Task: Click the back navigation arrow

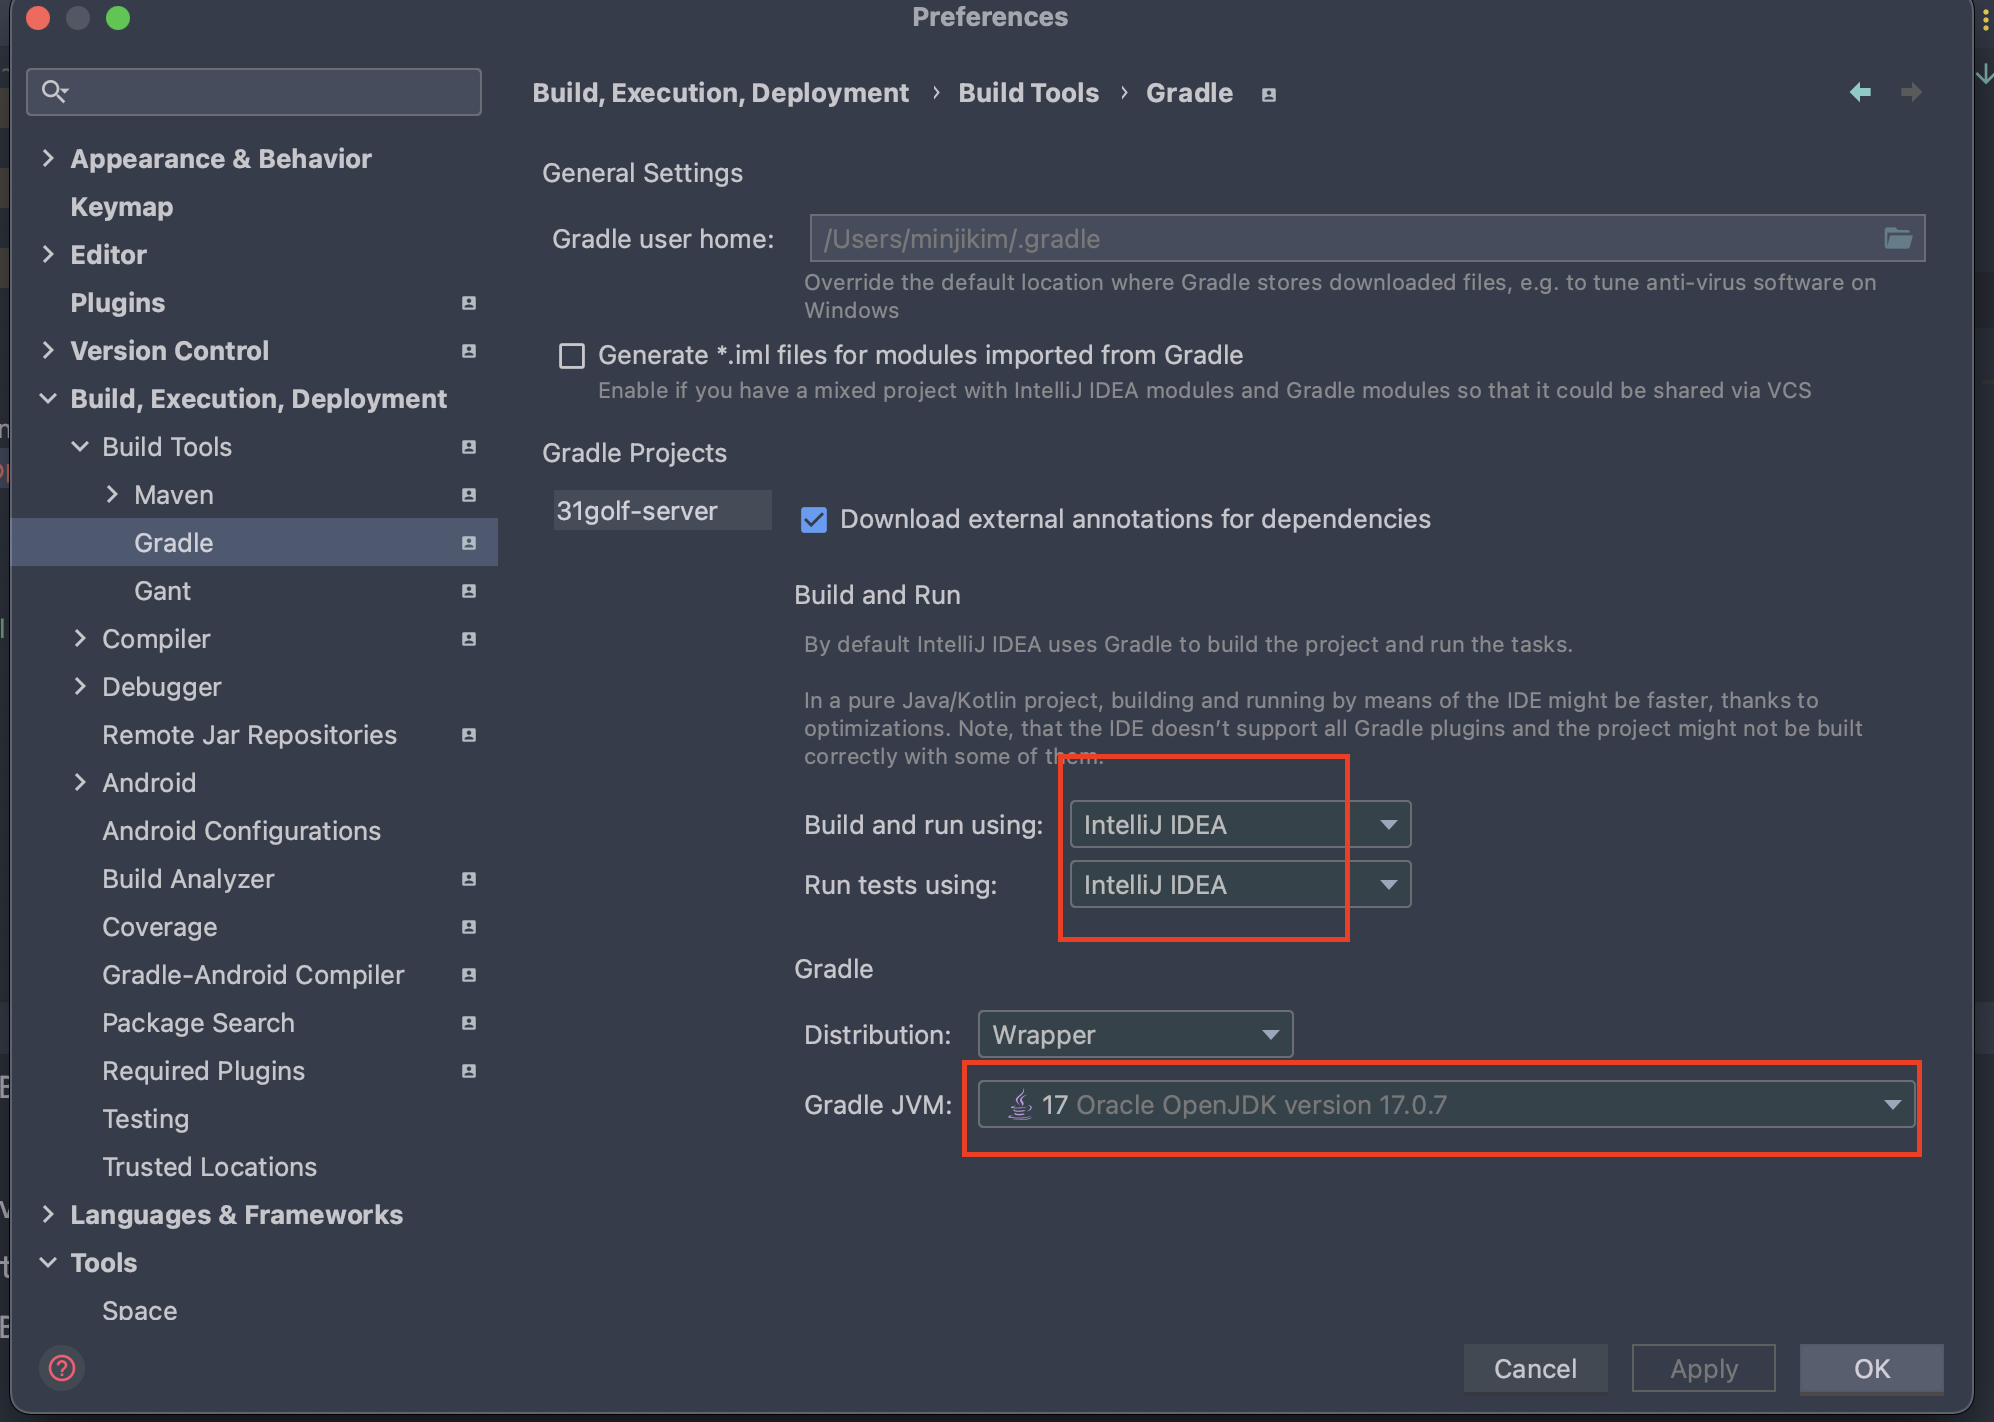Action: 1860,92
